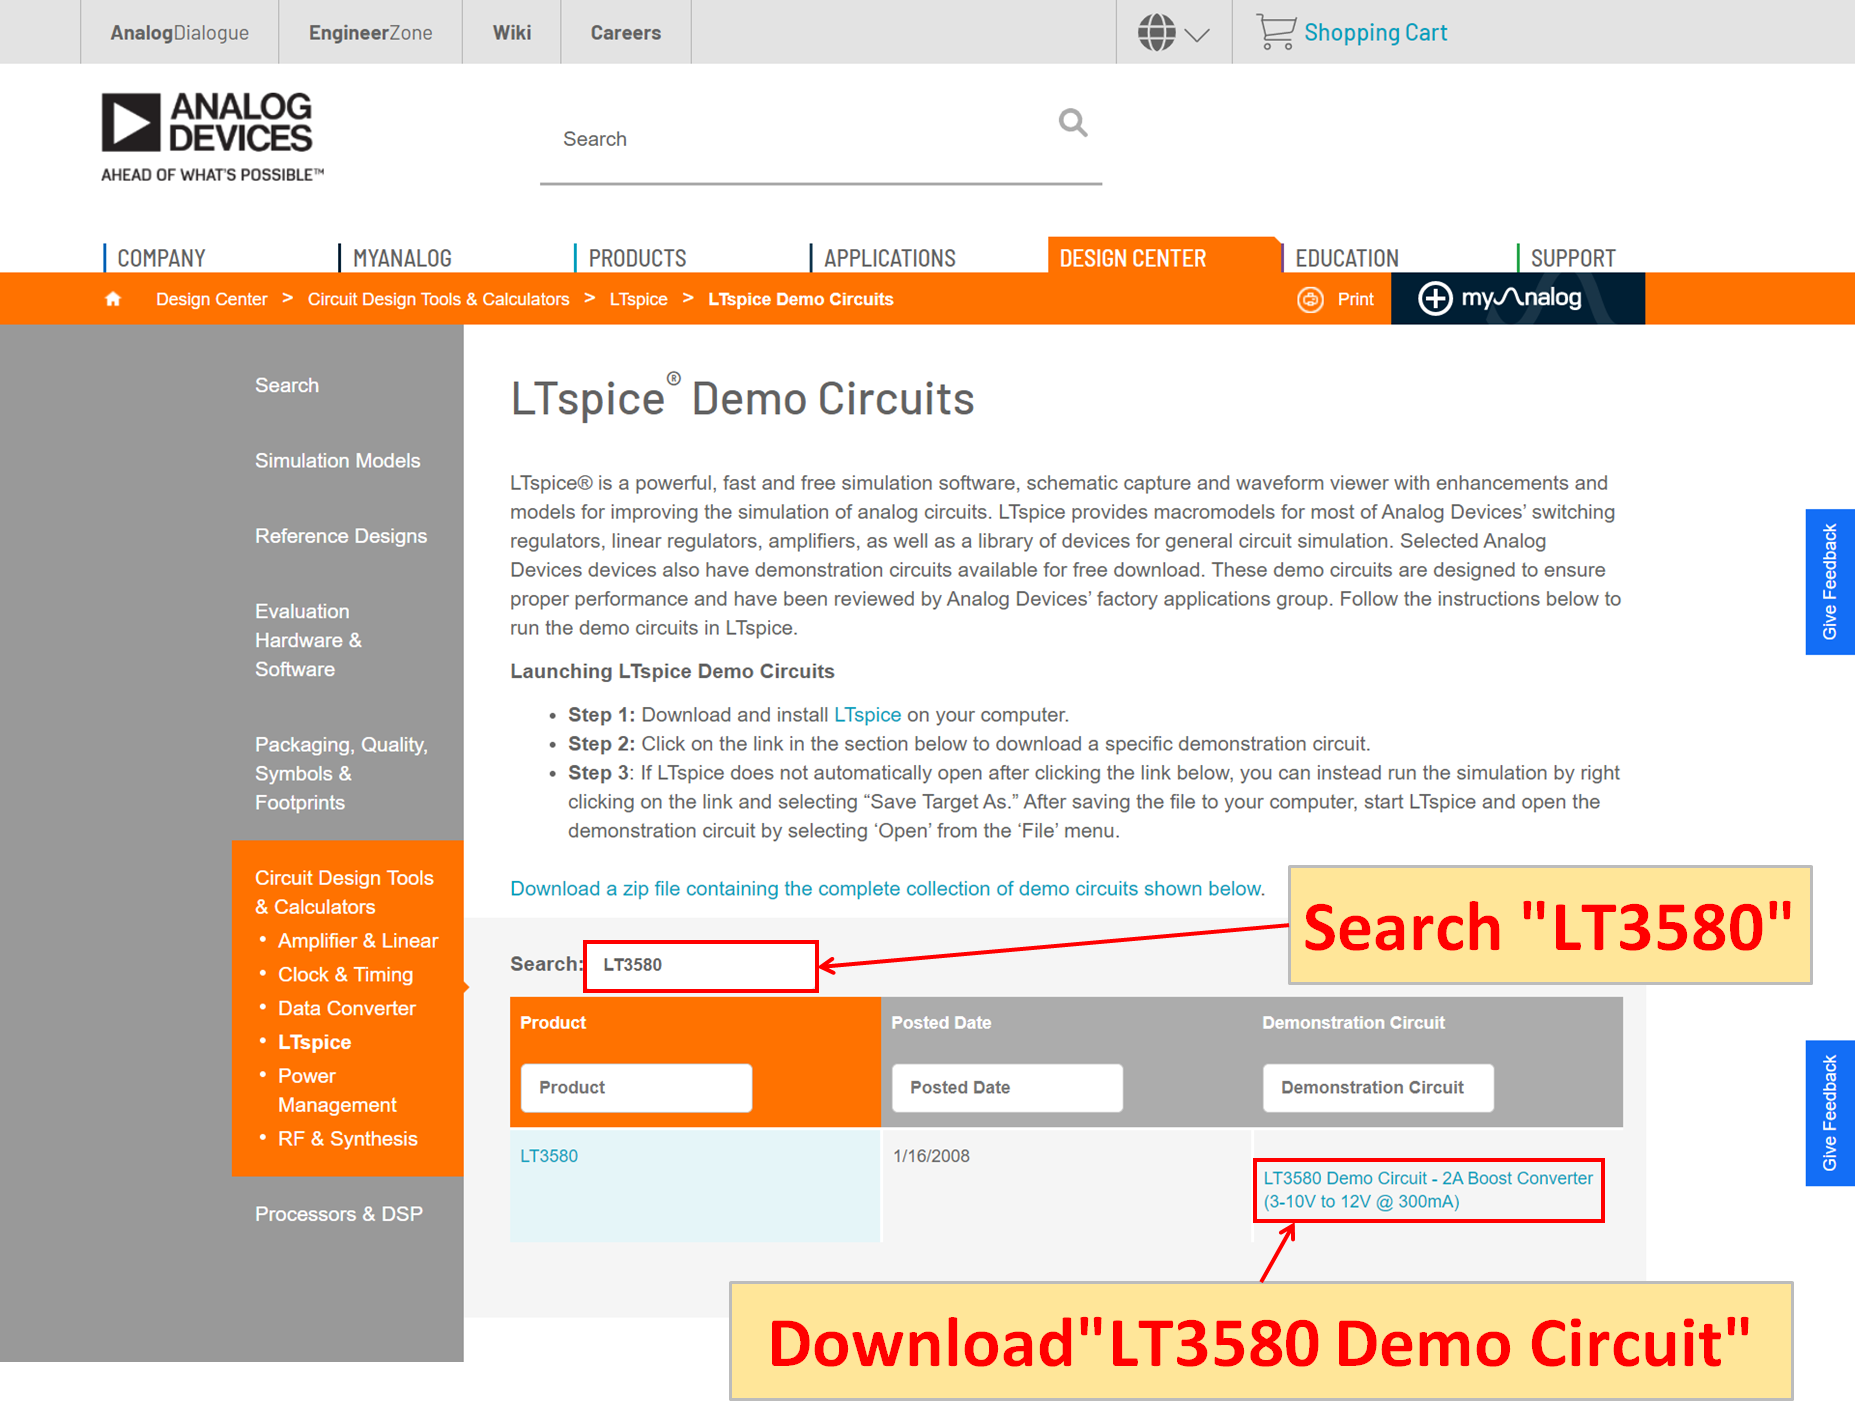
Task: Expand the chevron next to the globe icon
Action: (x=1196, y=35)
